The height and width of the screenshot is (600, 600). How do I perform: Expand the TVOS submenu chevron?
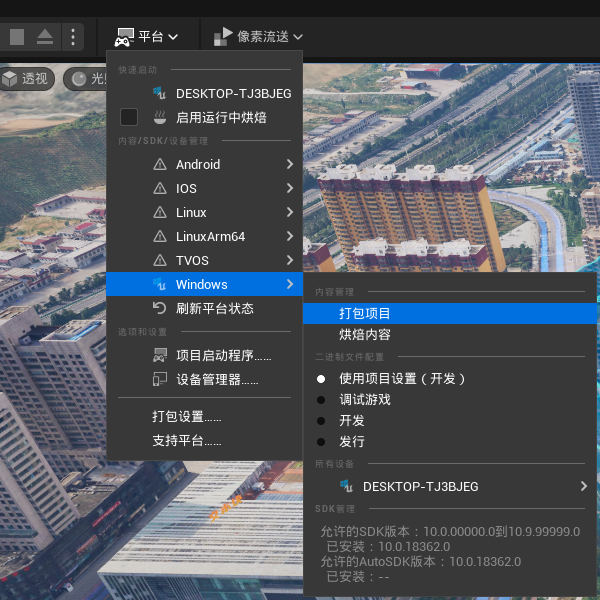click(x=290, y=260)
